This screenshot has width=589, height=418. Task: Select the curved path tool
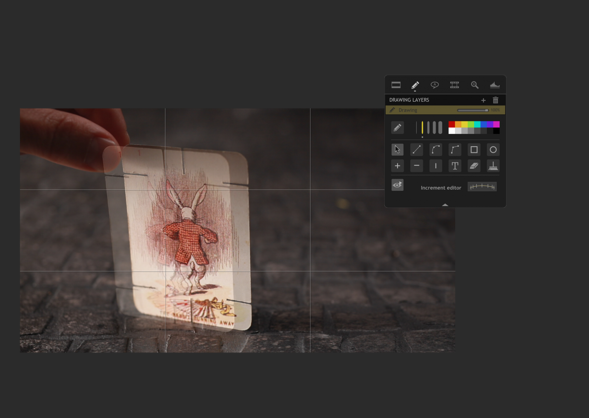(x=436, y=150)
